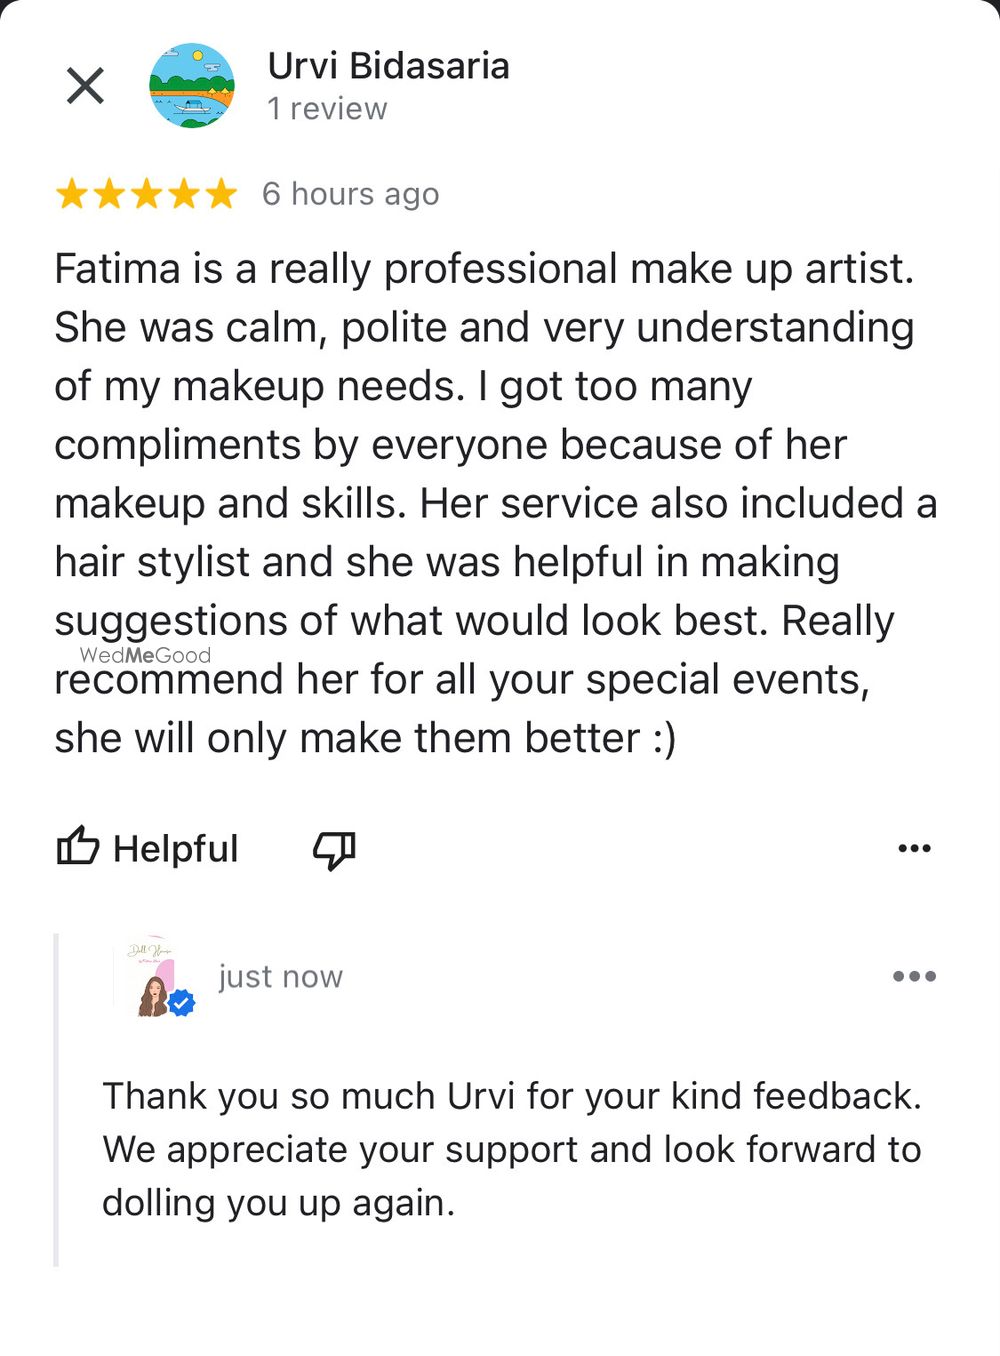
Task: Tap the reviewer name Urvi Bidasaria
Action: pyautogui.click(x=388, y=66)
